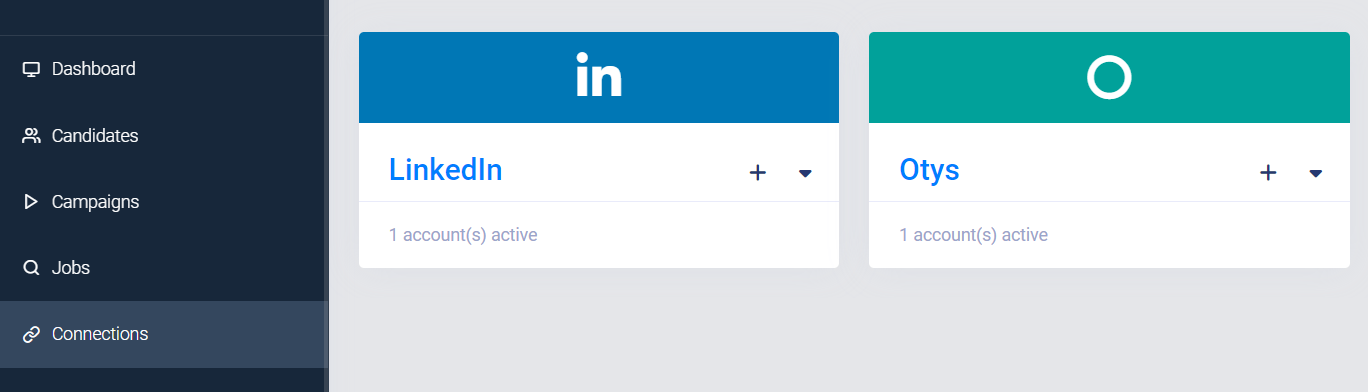Go to the Candidates section

click(164, 135)
